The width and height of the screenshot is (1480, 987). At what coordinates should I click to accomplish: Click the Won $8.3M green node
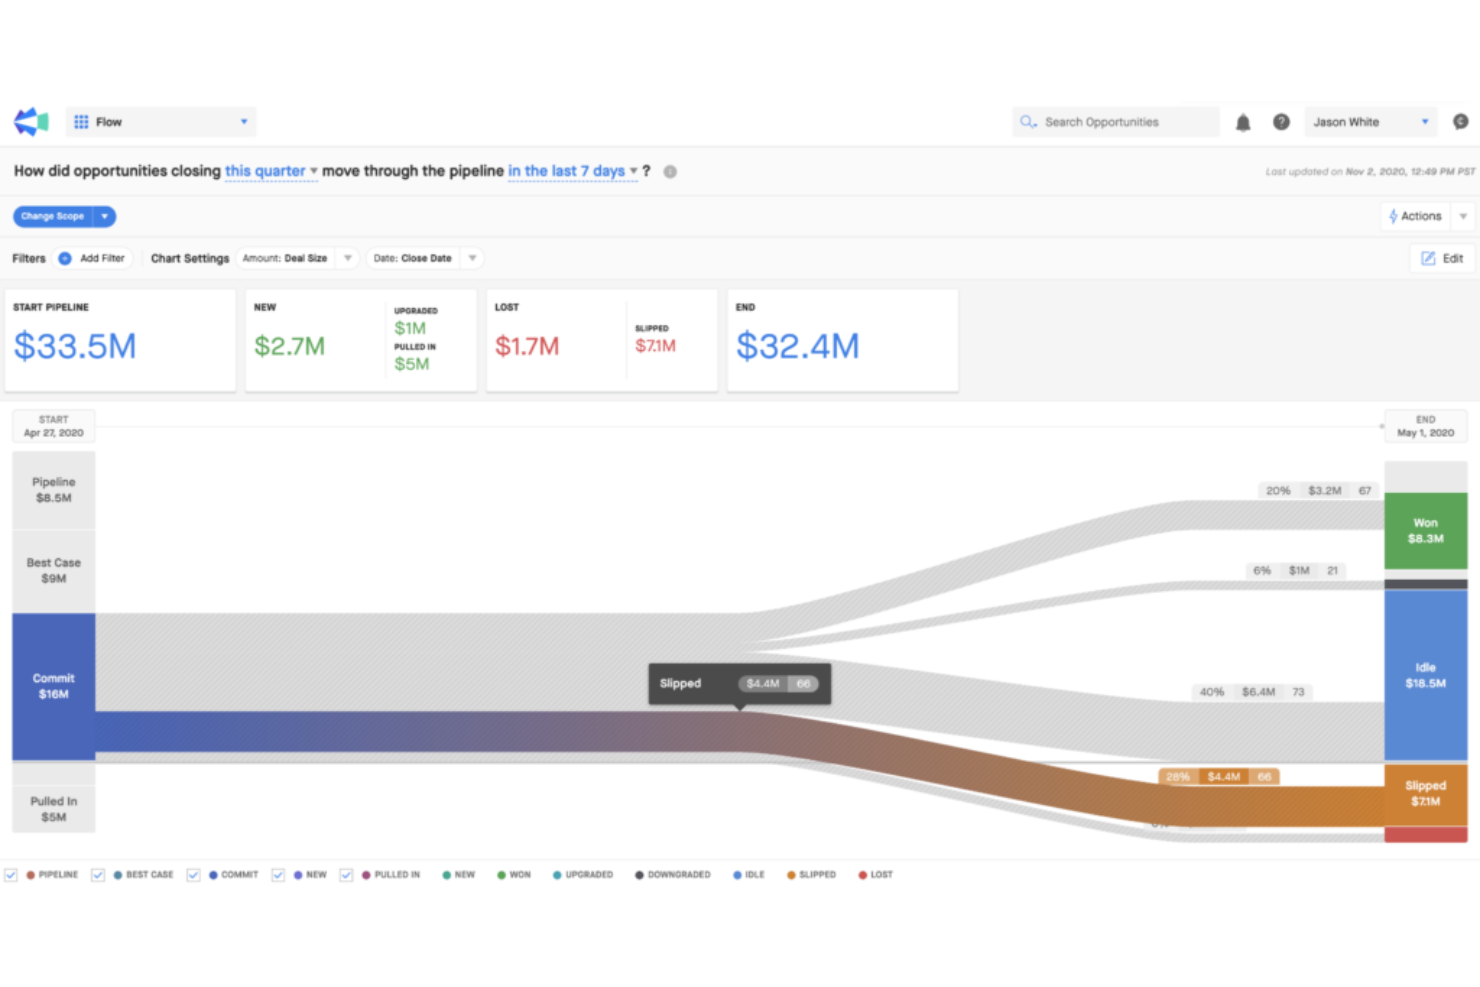[x=1424, y=530]
